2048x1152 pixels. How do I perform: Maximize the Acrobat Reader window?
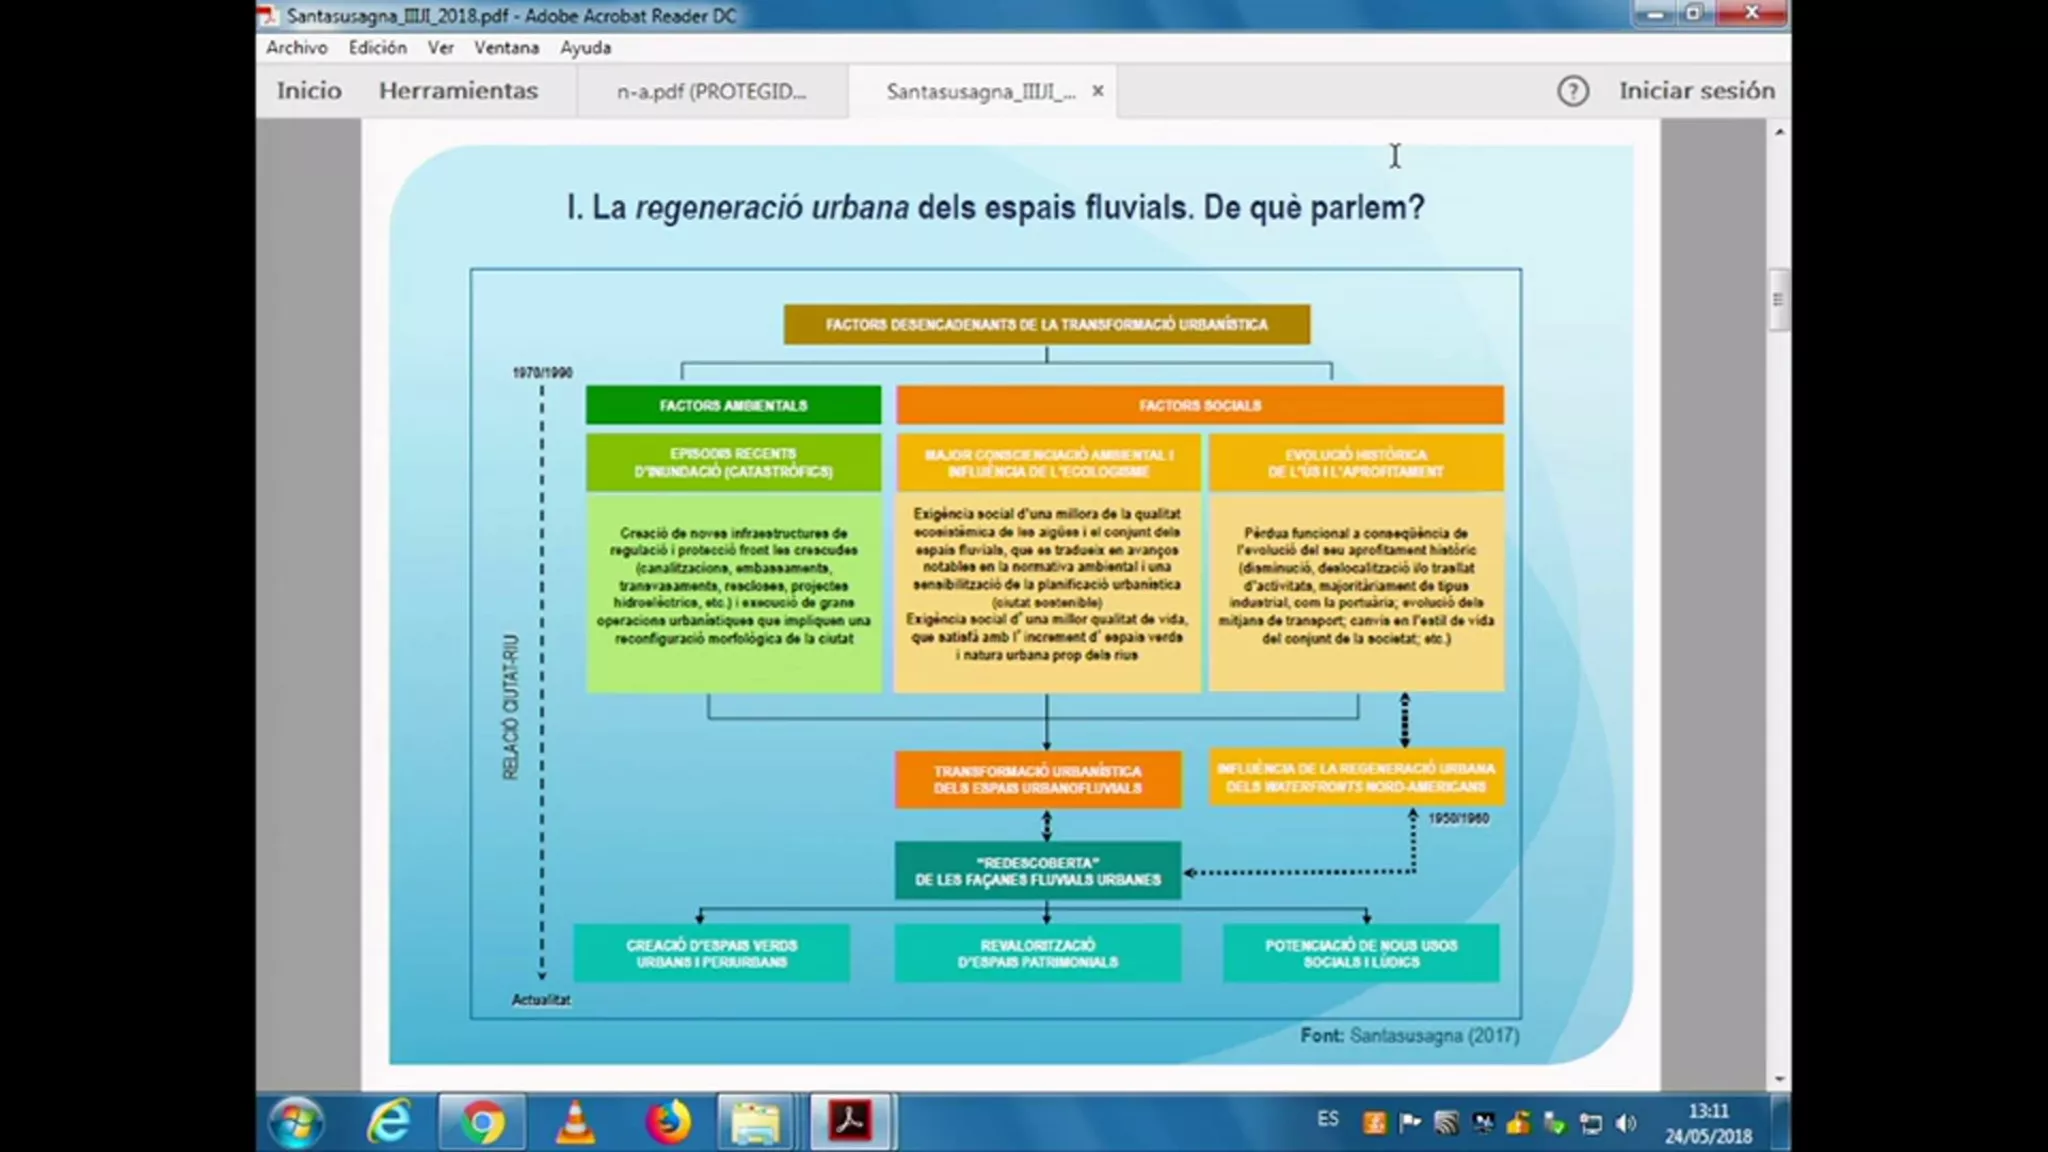[1694, 13]
